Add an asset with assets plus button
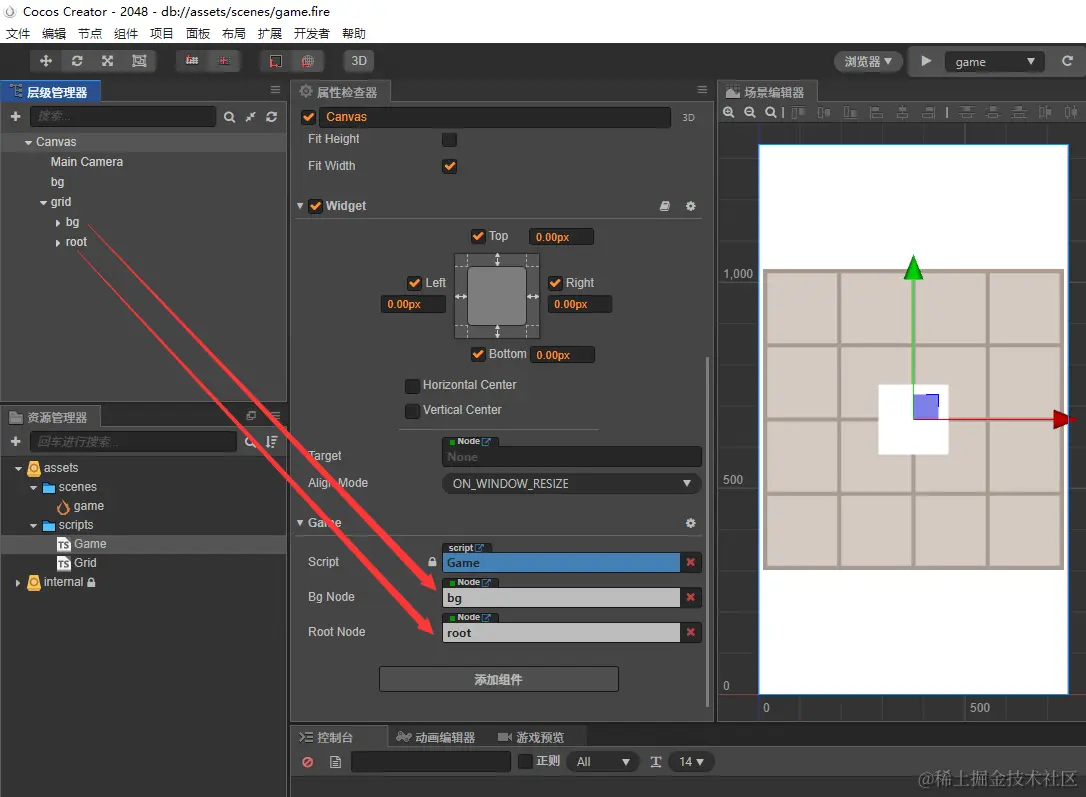 (16, 442)
